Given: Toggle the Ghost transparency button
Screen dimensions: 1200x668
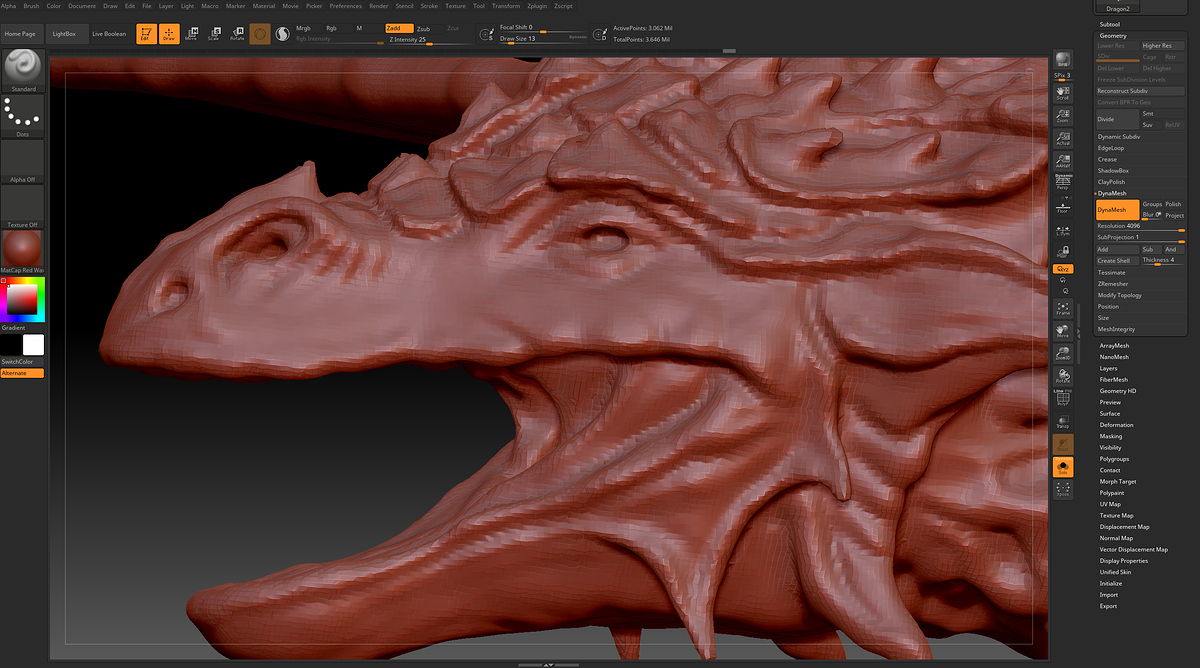Looking at the screenshot, I should (1063, 444).
